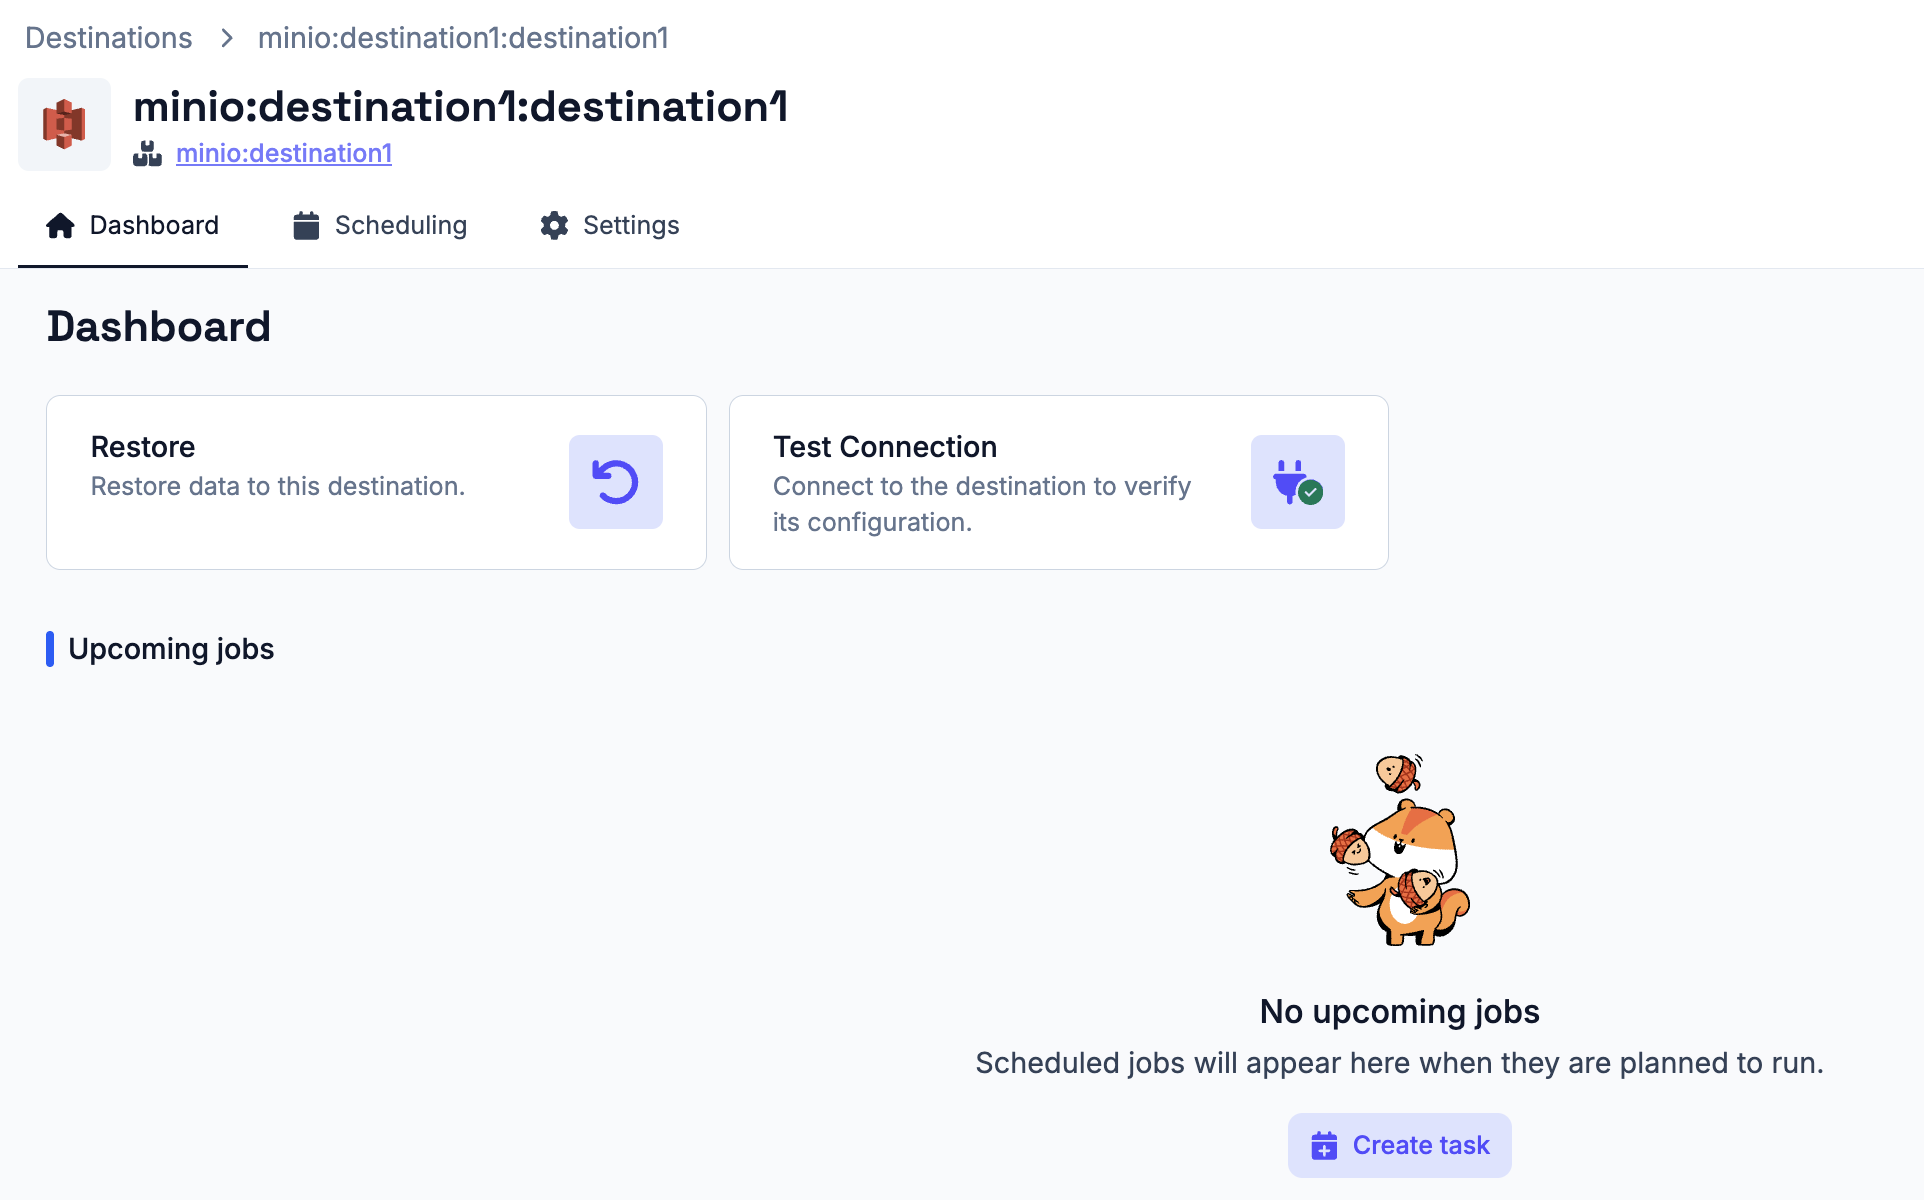1924x1200 pixels.
Task: Click the Restore circular arrow icon
Action: click(x=615, y=482)
